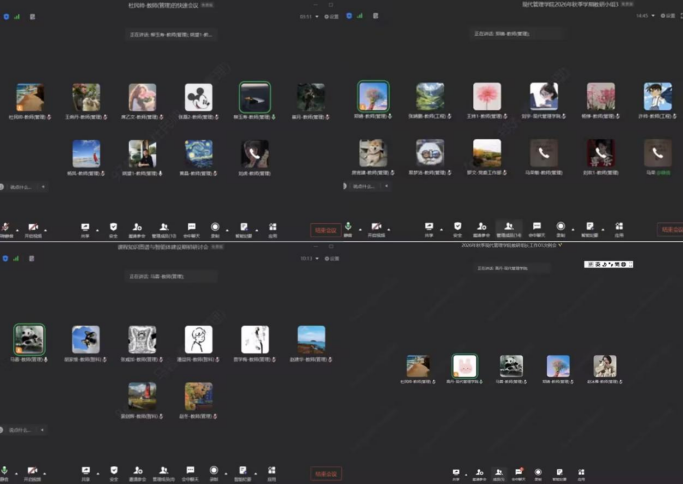Click the record circle icon in the top-right meeting toolbar

[561, 226]
